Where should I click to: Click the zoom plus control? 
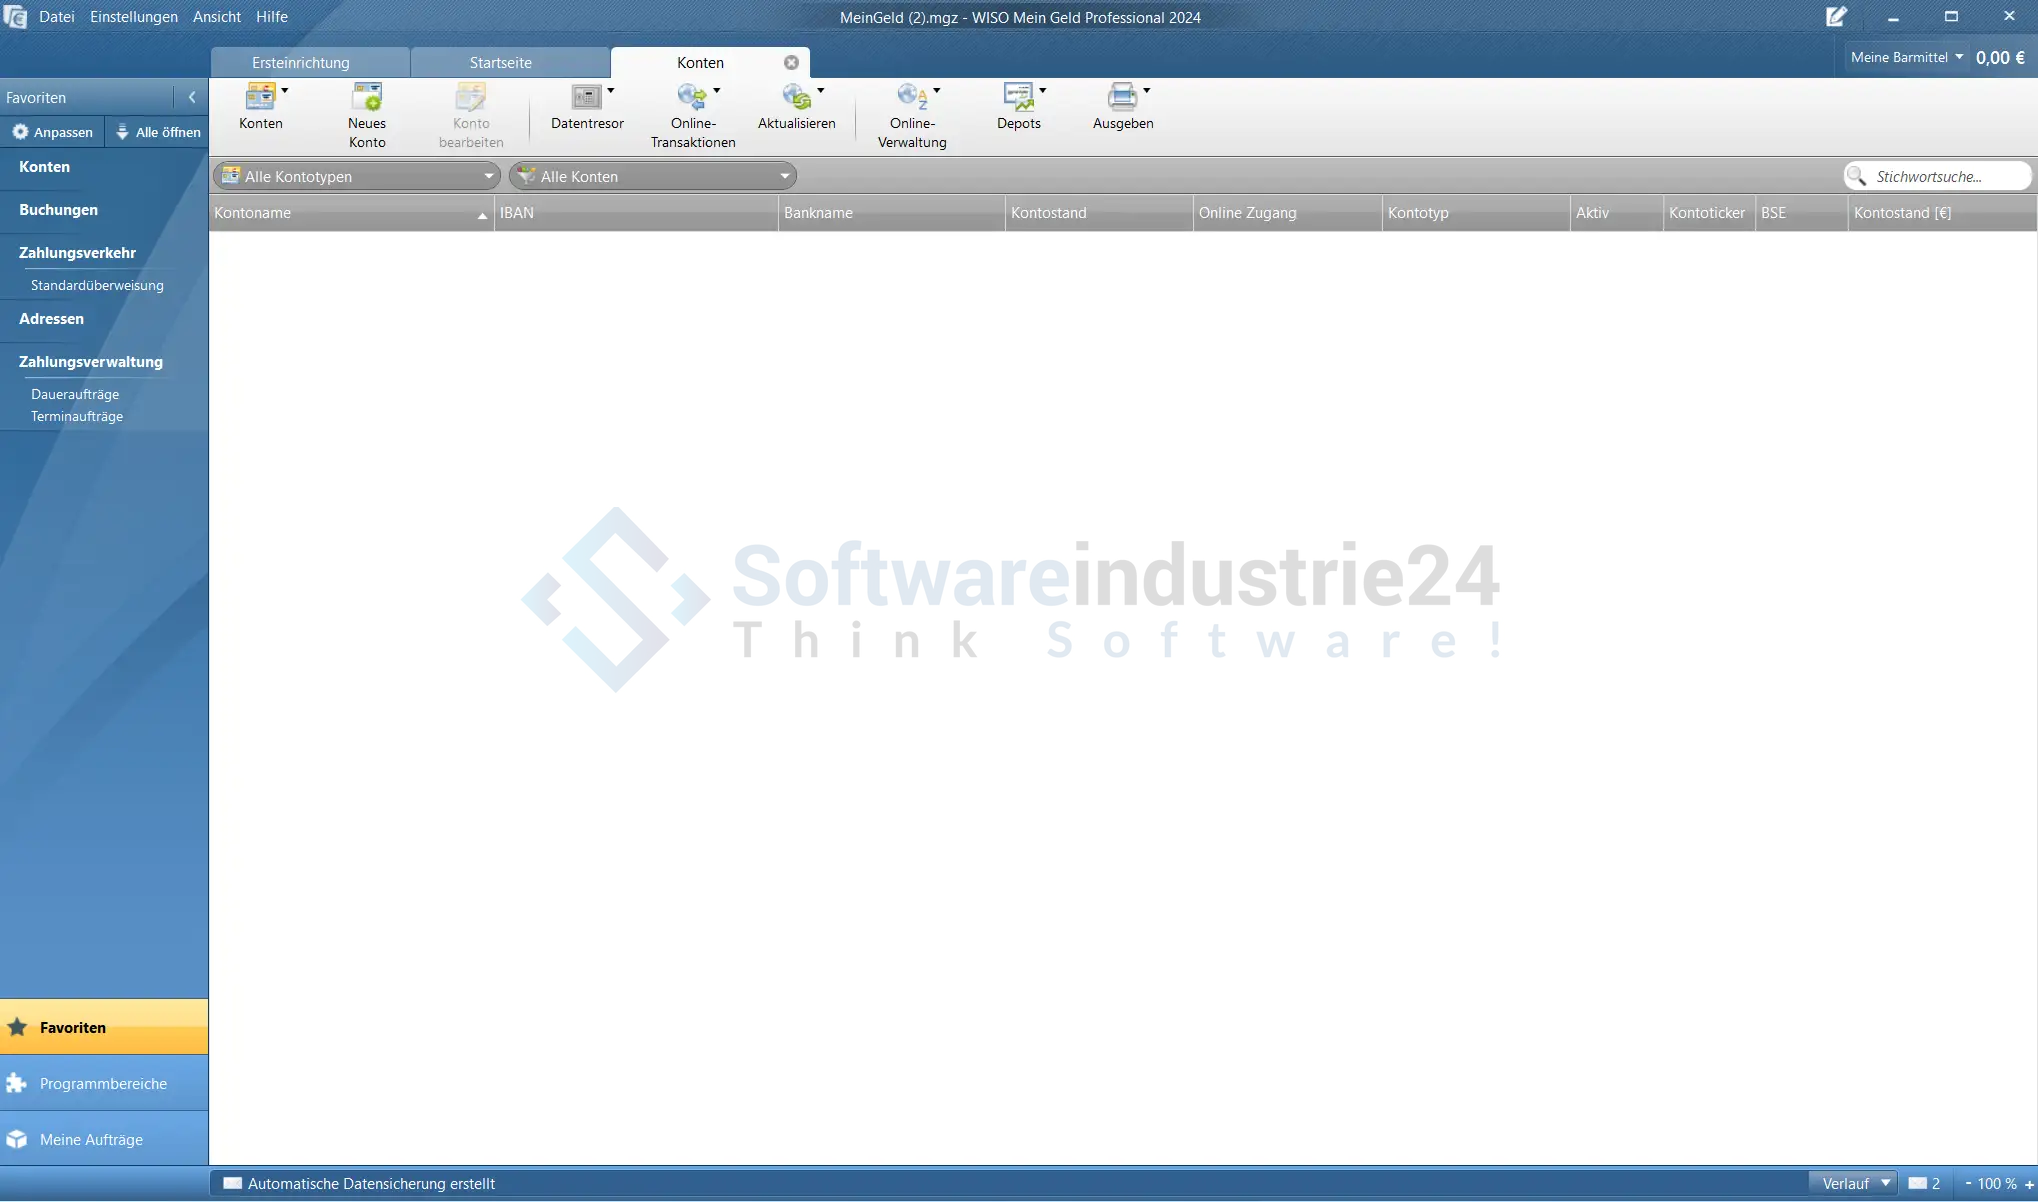coord(2029,1184)
